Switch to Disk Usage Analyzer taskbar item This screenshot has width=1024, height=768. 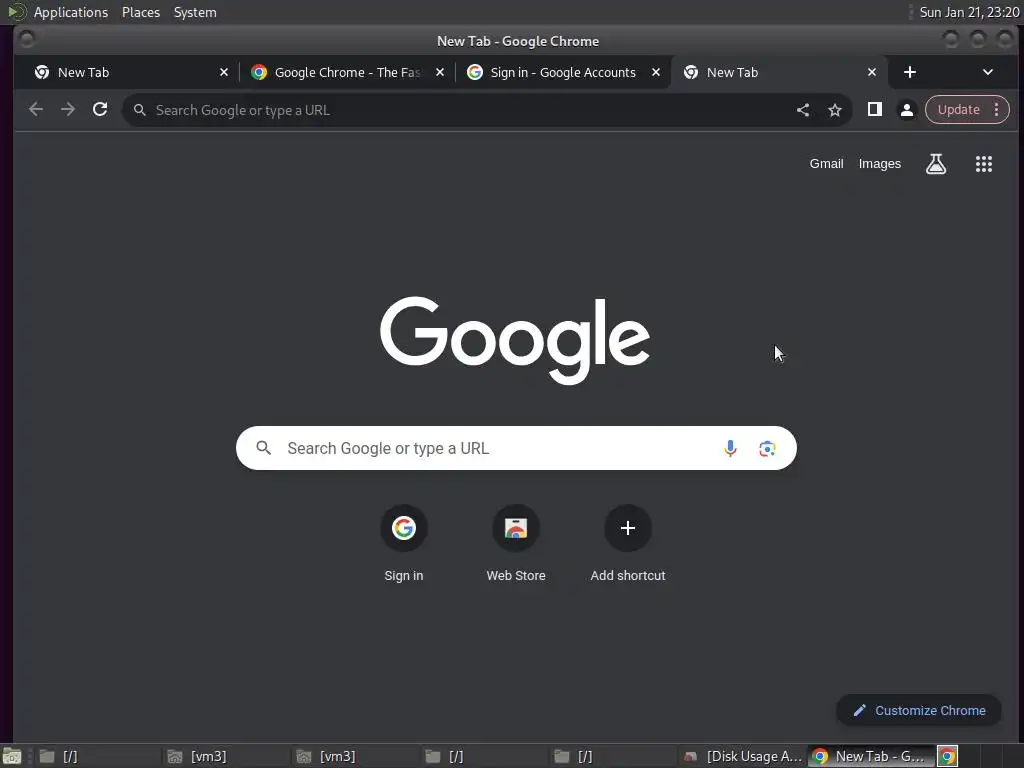743,756
